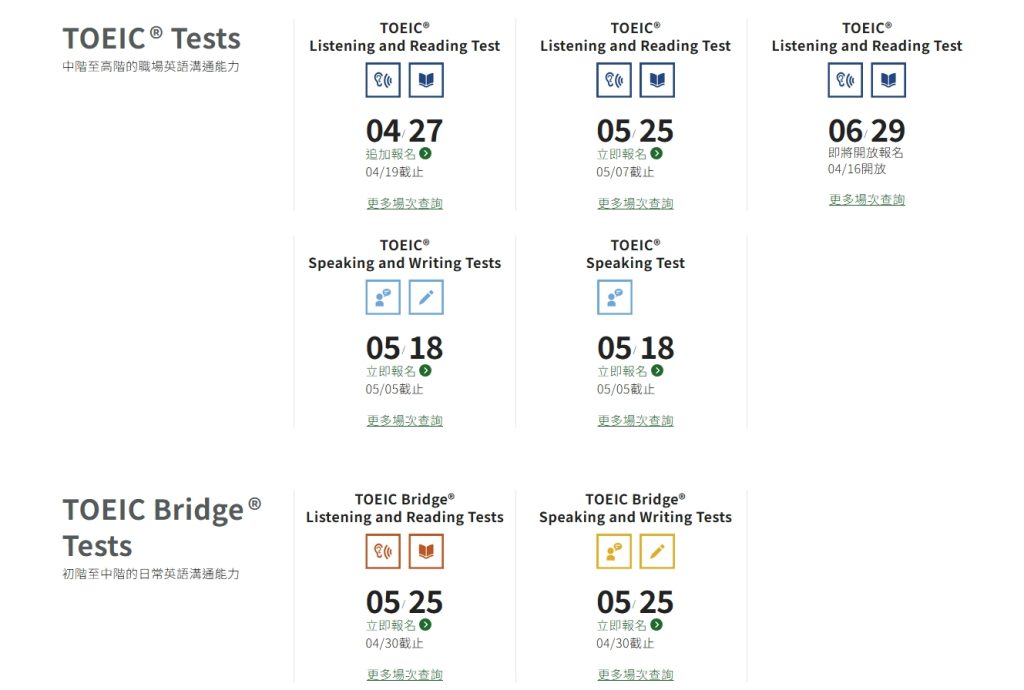Click the 06/29 test date text
The height and width of the screenshot is (690, 1024).
coord(866,131)
